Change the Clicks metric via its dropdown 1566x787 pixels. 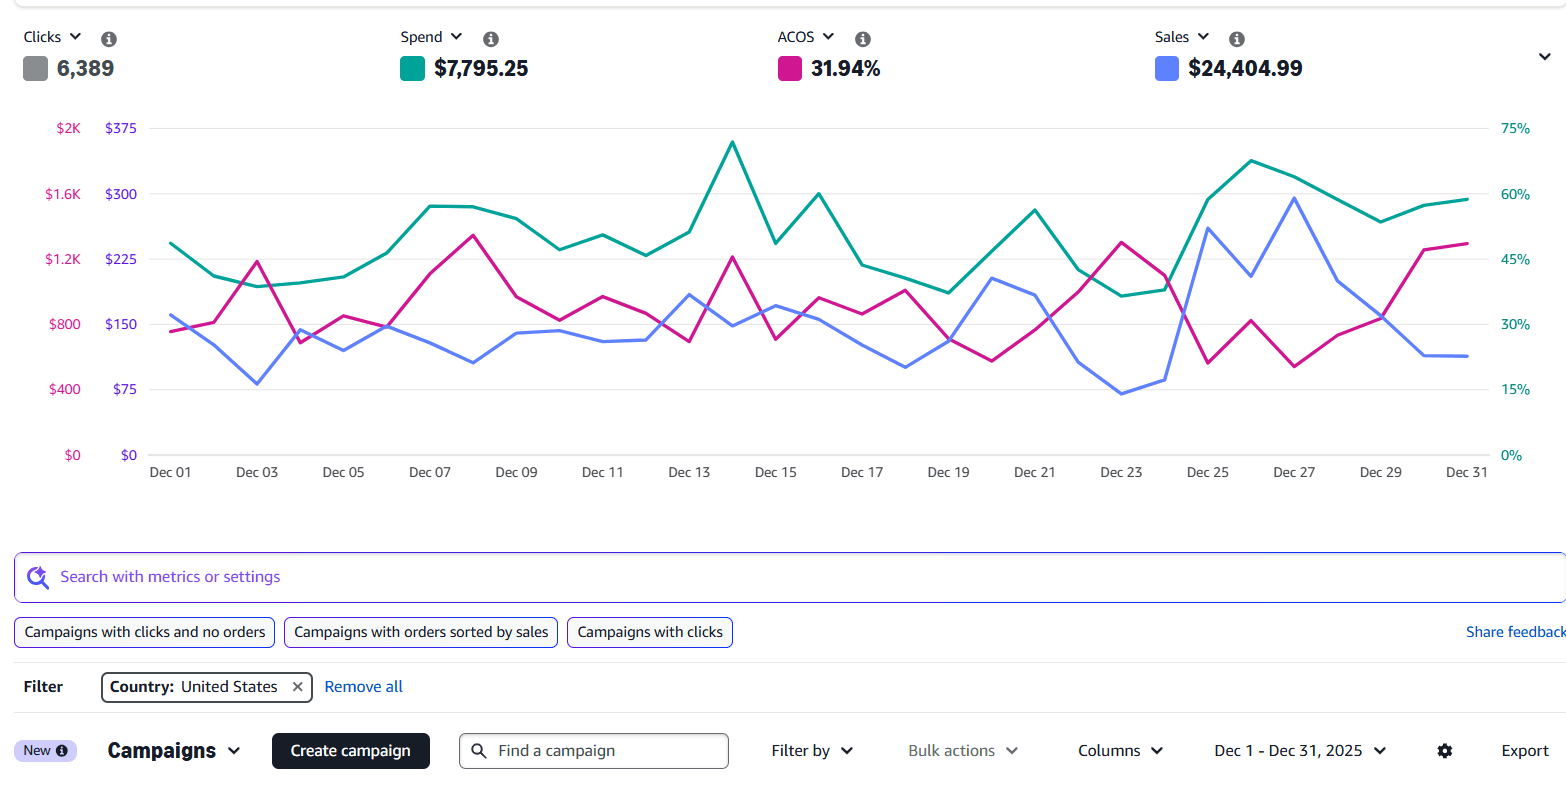point(74,36)
